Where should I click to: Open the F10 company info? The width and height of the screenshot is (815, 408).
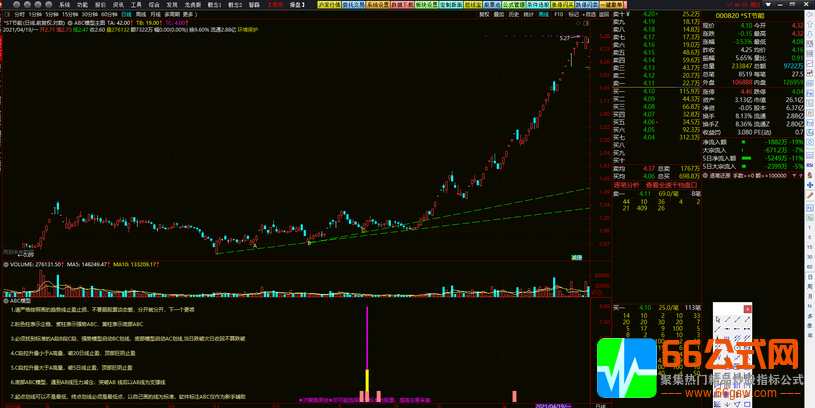coord(557,16)
